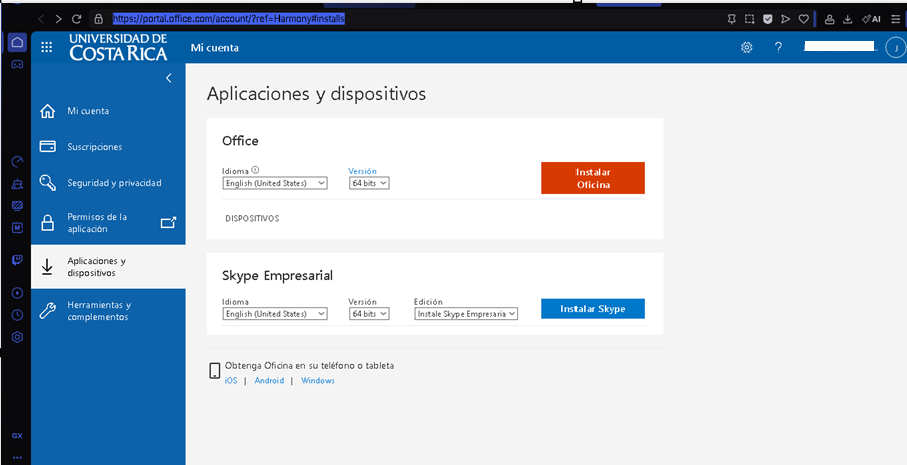This screenshot has width=907, height=465.
Task: Click the info icon next to Office Idioma
Action: point(255,171)
